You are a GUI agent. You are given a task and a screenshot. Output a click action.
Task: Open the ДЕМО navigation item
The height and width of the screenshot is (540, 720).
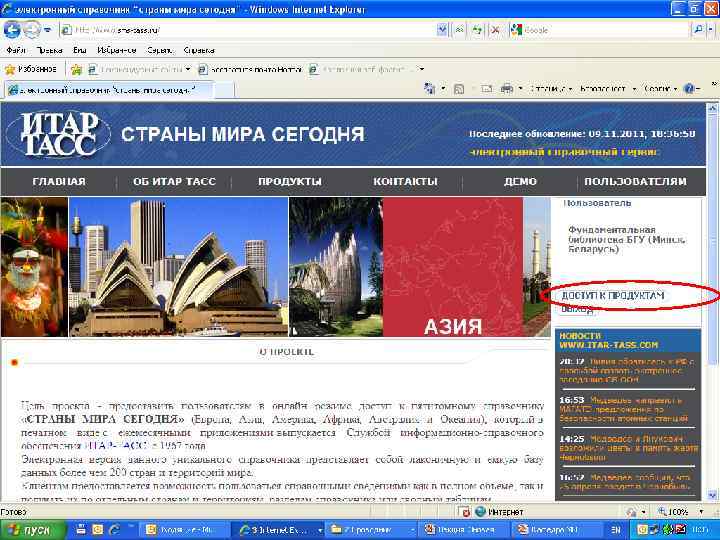520,182
